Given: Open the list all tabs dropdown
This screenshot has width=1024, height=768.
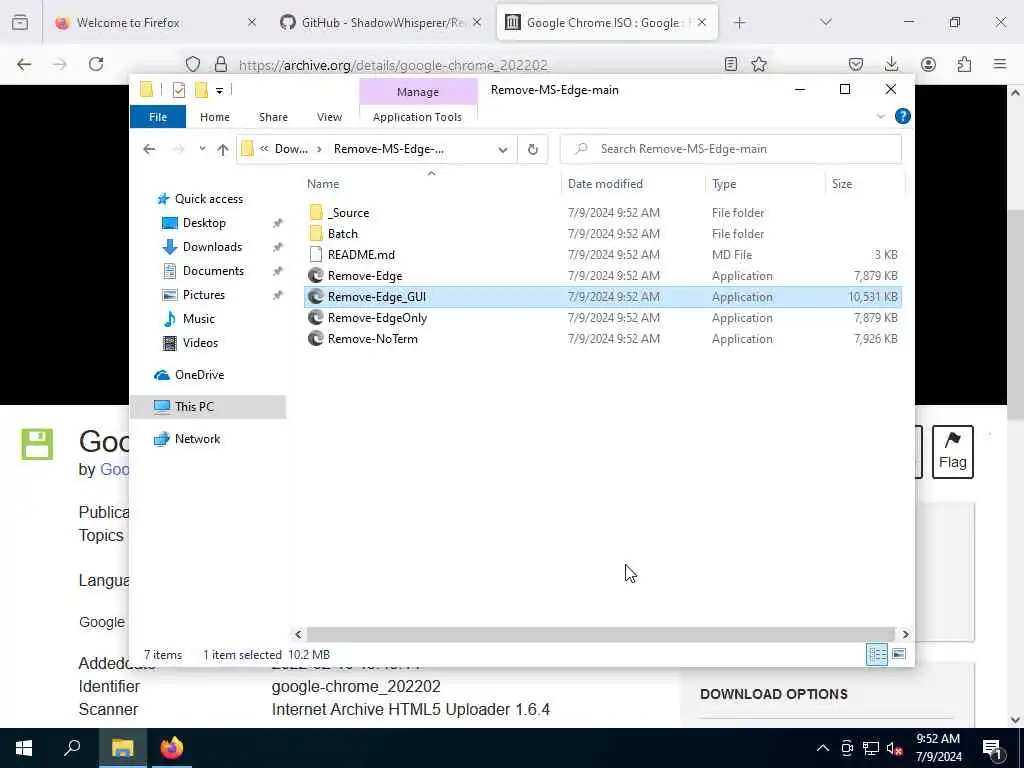Looking at the screenshot, I should coord(826,23).
